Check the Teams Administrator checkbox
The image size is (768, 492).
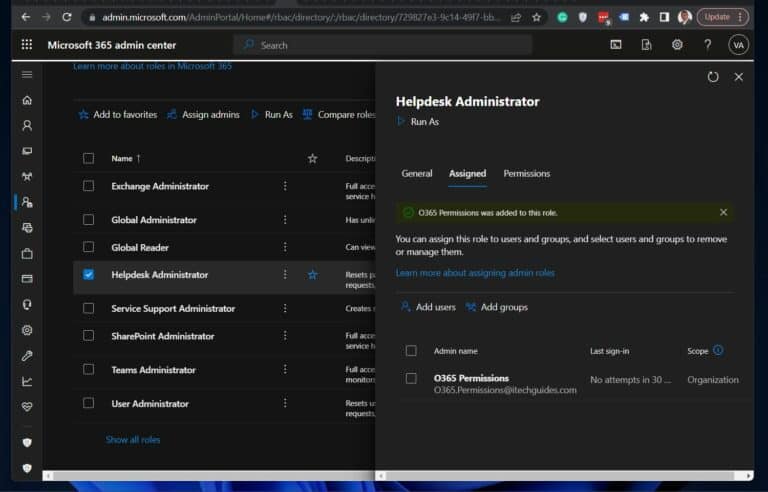pos(88,369)
